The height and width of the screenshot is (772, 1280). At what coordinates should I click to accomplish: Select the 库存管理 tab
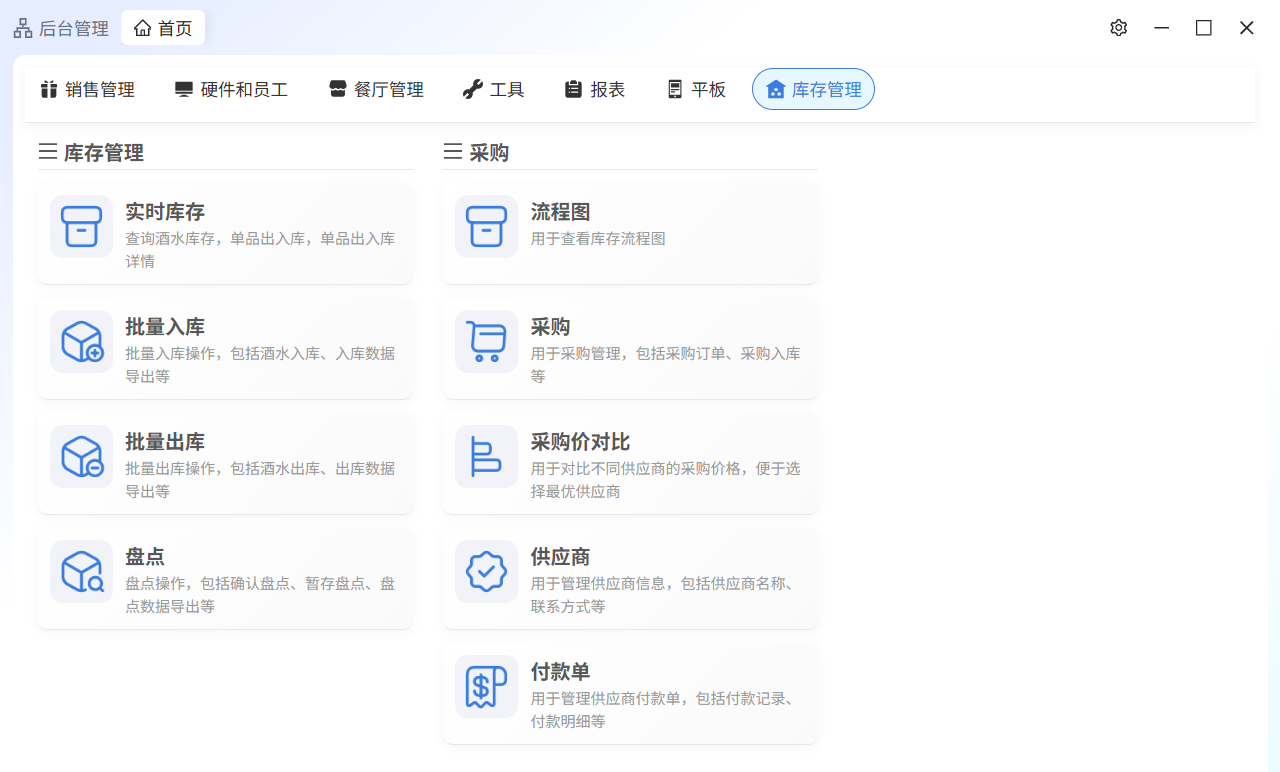click(x=813, y=90)
